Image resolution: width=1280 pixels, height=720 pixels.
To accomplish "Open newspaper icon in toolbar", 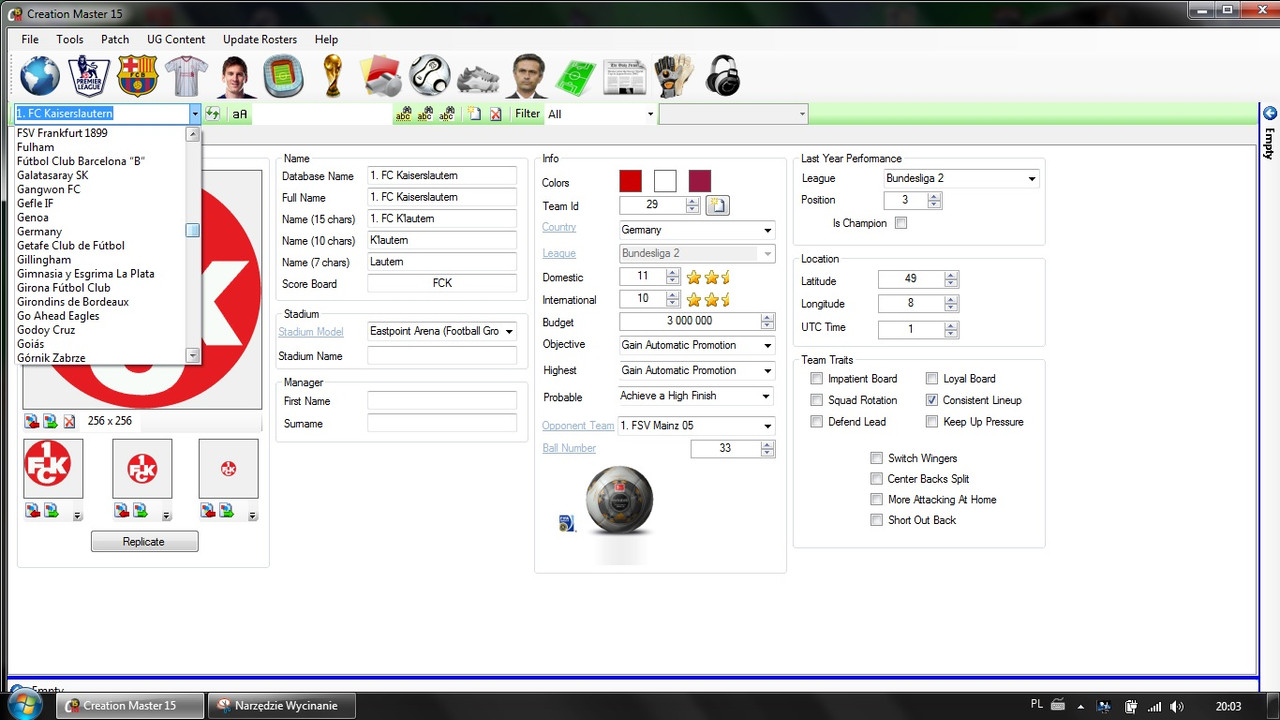I will pos(625,77).
